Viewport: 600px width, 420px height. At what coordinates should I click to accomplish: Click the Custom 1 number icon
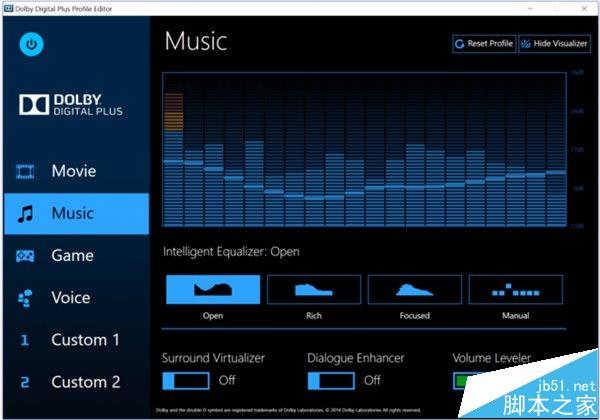click(25, 340)
